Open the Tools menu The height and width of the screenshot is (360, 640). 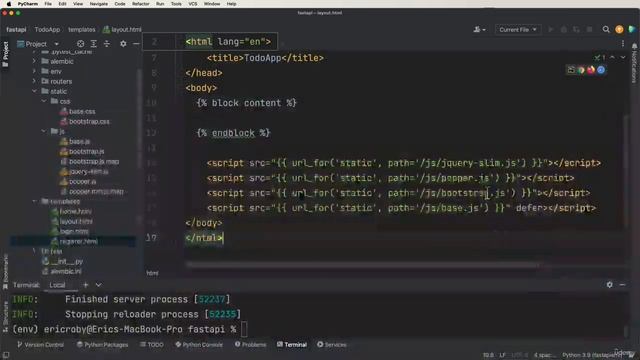(176, 4)
